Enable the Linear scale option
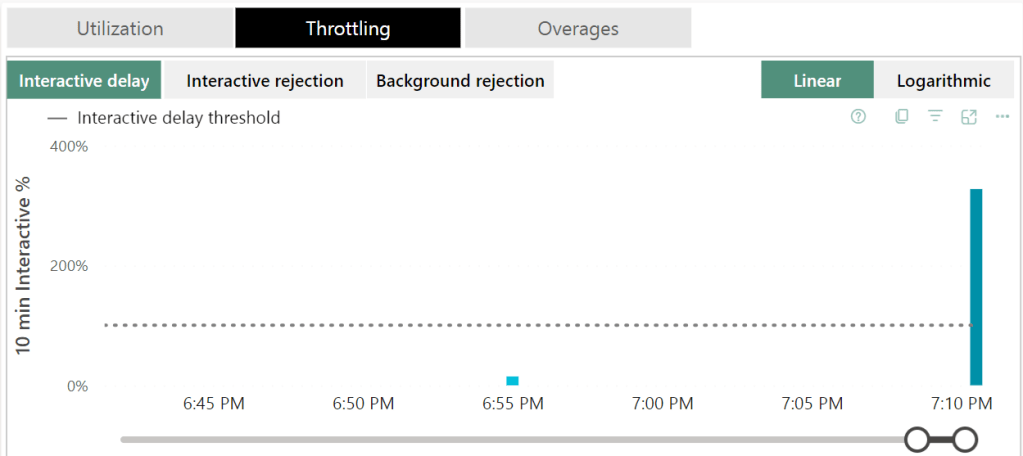1023x456 pixels. tap(817, 81)
